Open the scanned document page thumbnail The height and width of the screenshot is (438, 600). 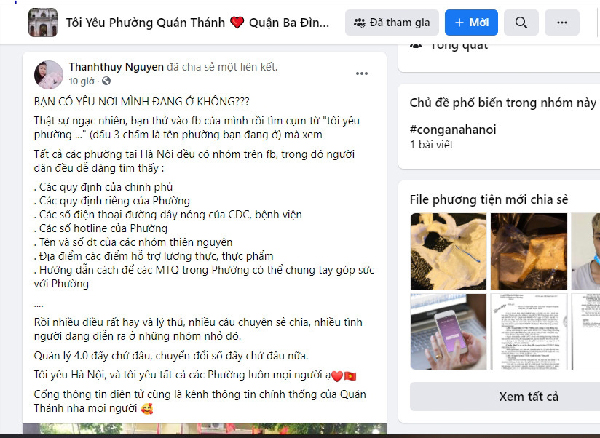tap(529, 332)
